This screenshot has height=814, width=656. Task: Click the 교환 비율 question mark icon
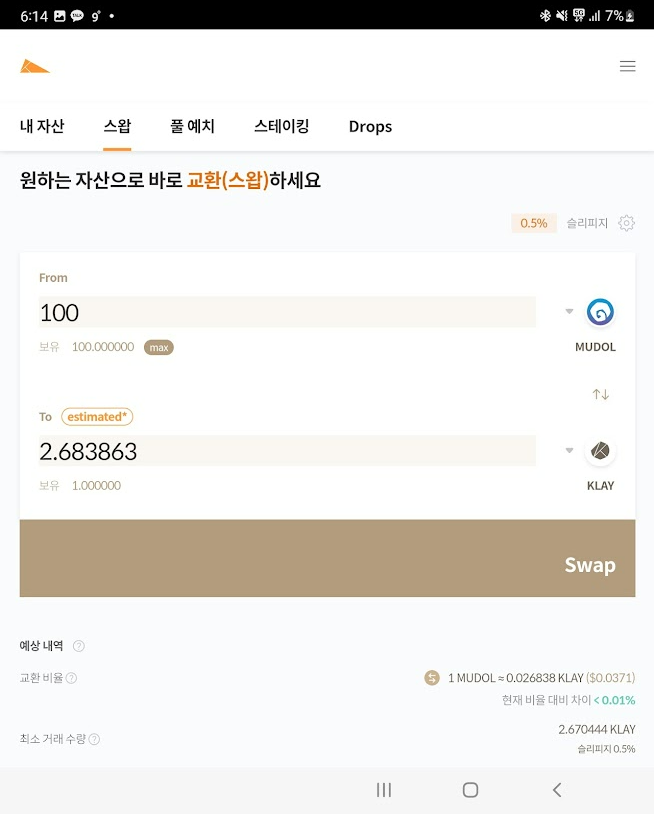(69, 678)
